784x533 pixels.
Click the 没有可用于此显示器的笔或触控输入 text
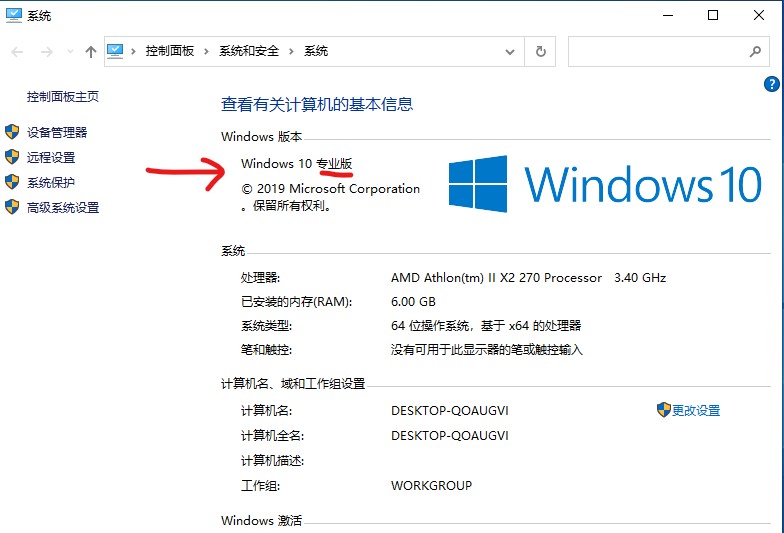pos(487,350)
